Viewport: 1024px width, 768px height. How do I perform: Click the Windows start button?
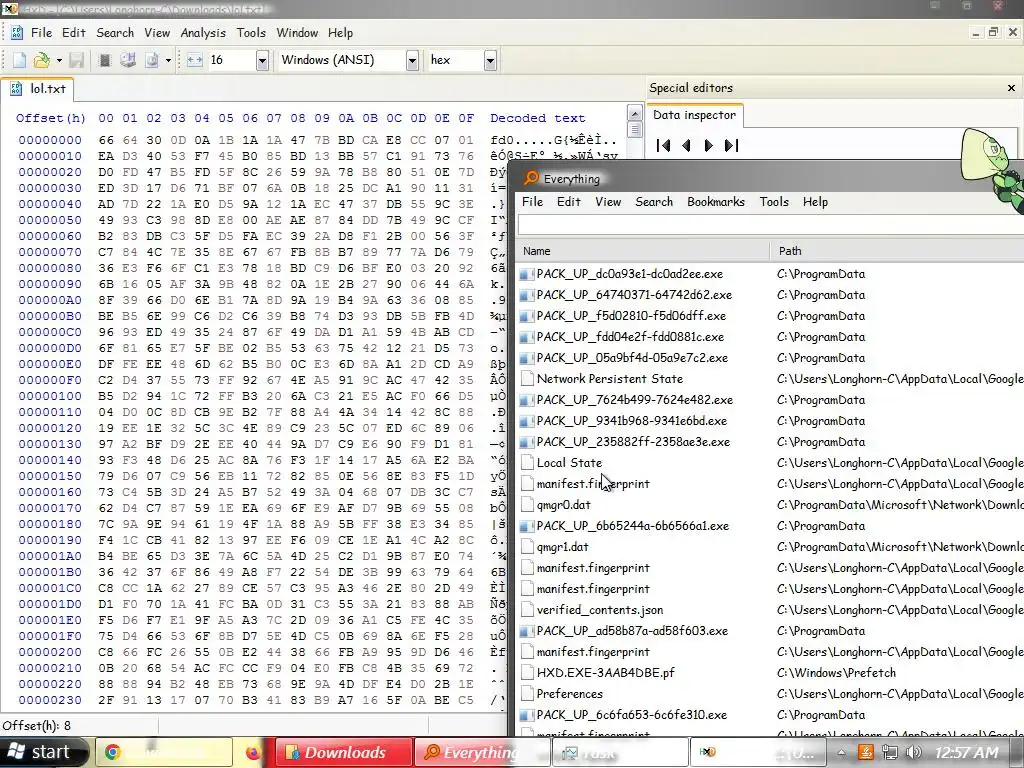44,752
